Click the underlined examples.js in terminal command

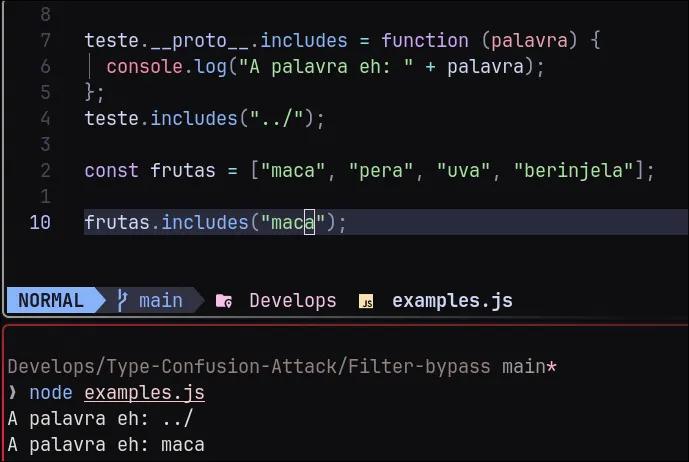(144, 393)
